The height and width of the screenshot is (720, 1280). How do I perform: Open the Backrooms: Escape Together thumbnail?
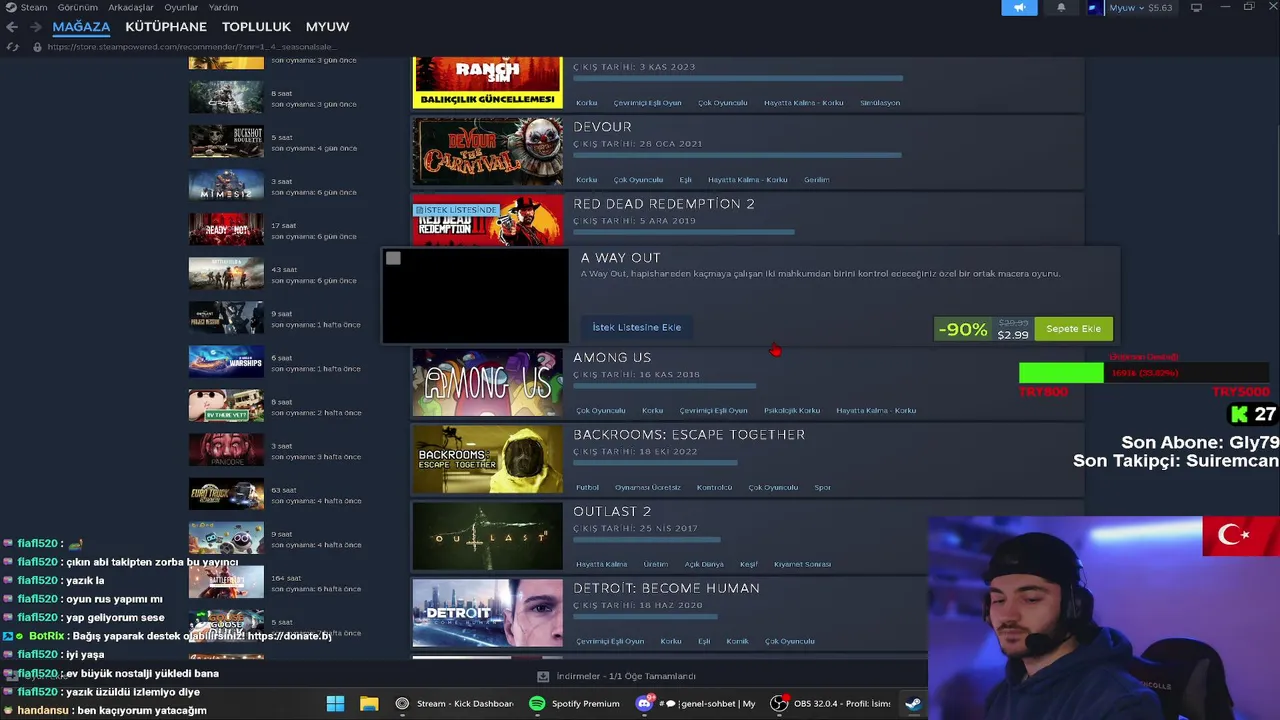coord(488,459)
